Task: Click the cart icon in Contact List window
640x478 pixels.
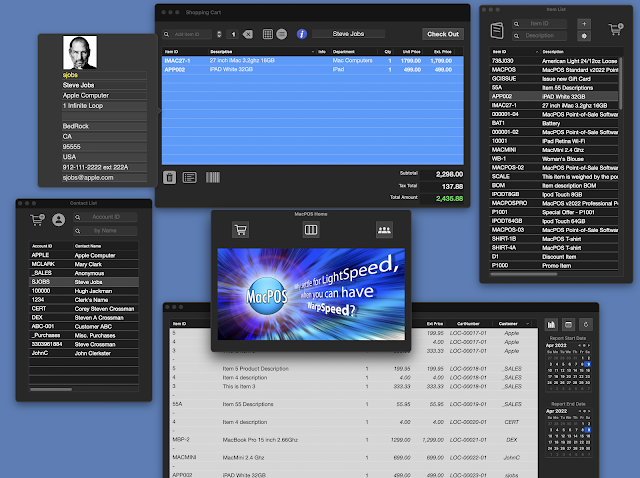Action: (x=38, y=220)
